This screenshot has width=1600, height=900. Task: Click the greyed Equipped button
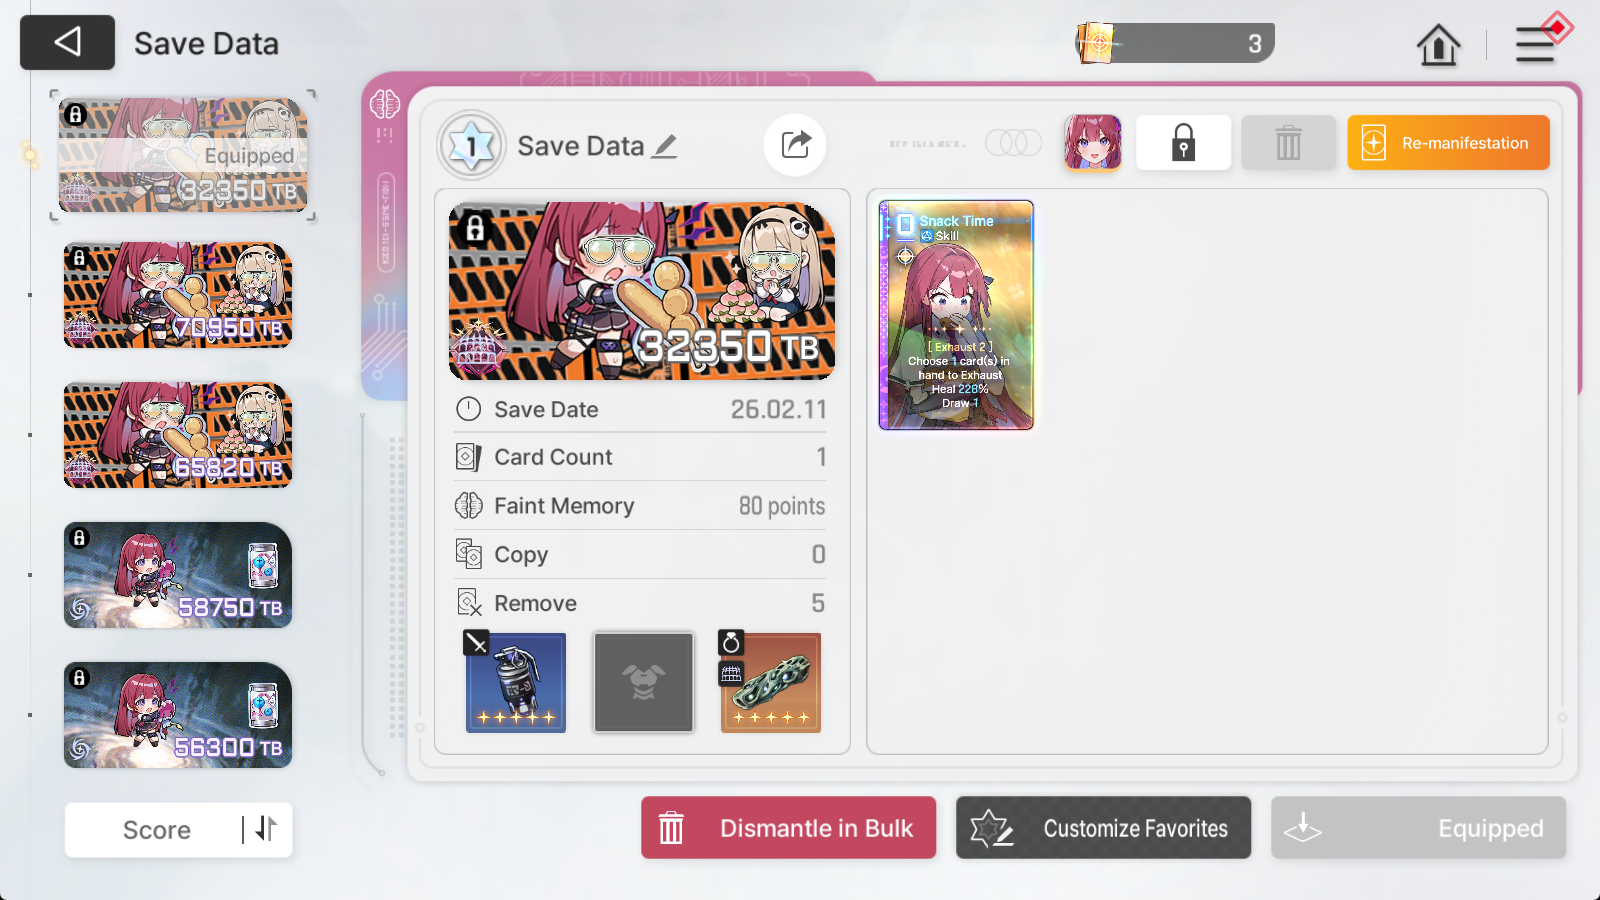click(1418, 828)
